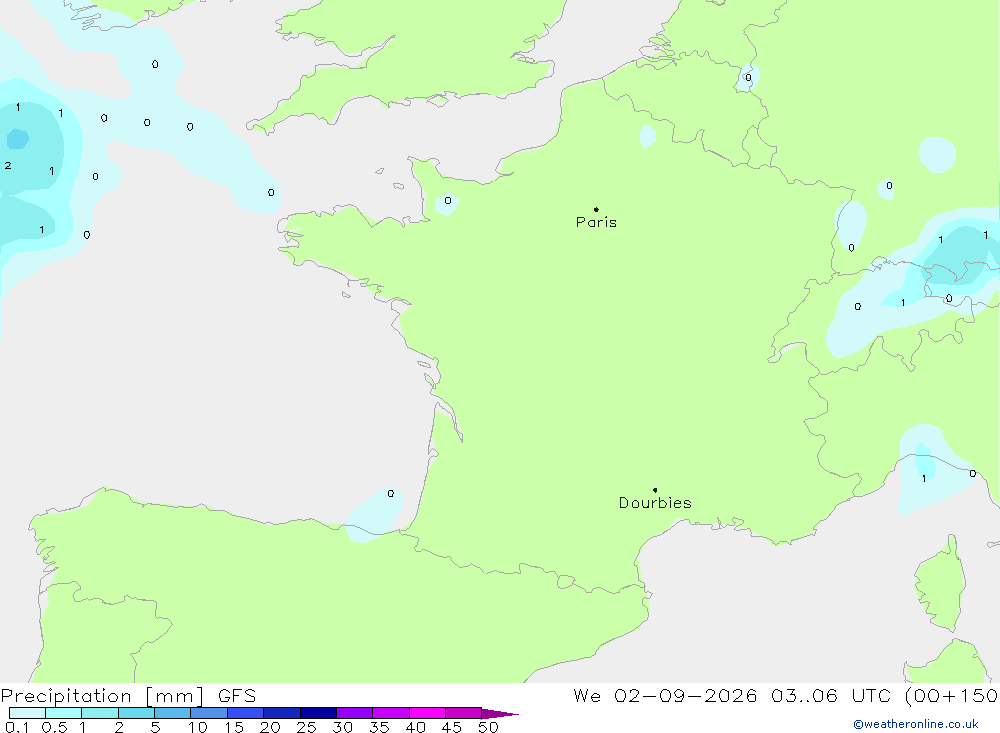Click the 03..06 UTC time text
The height and width of the screenshot is (733, 1000).
[x=830, y=695]
